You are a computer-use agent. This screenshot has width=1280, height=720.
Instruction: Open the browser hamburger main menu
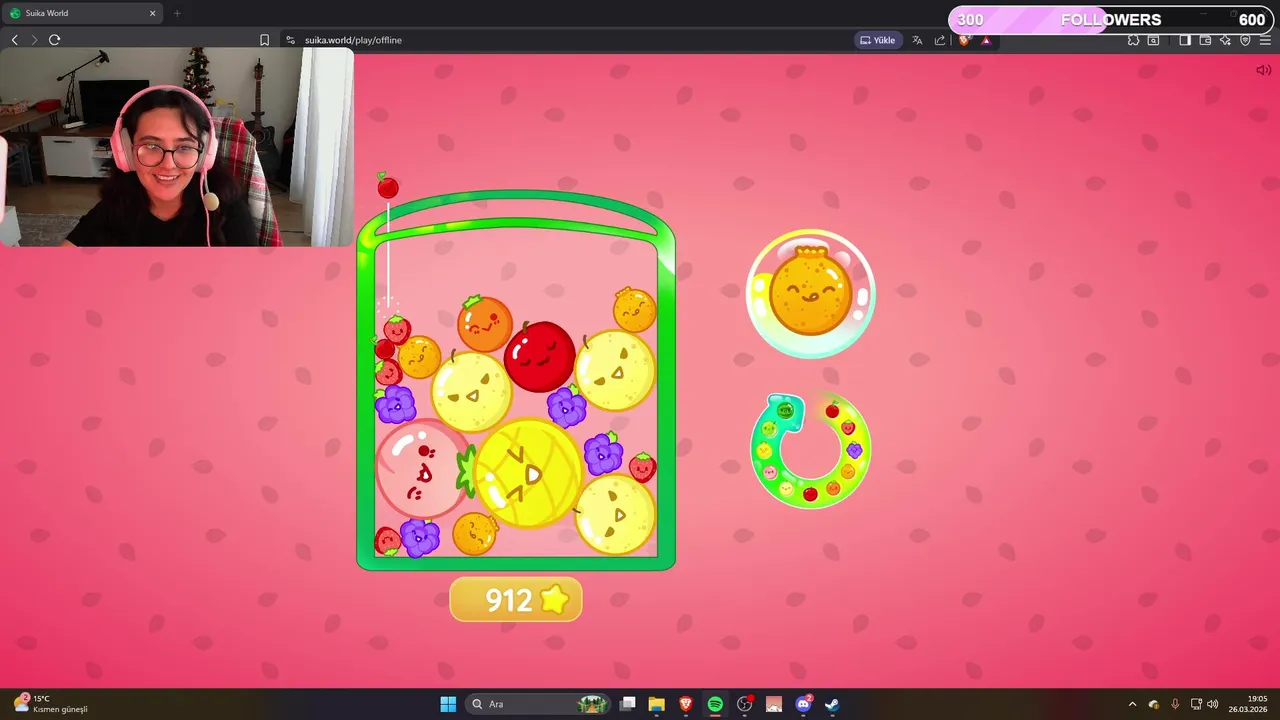coord(1265,40)
